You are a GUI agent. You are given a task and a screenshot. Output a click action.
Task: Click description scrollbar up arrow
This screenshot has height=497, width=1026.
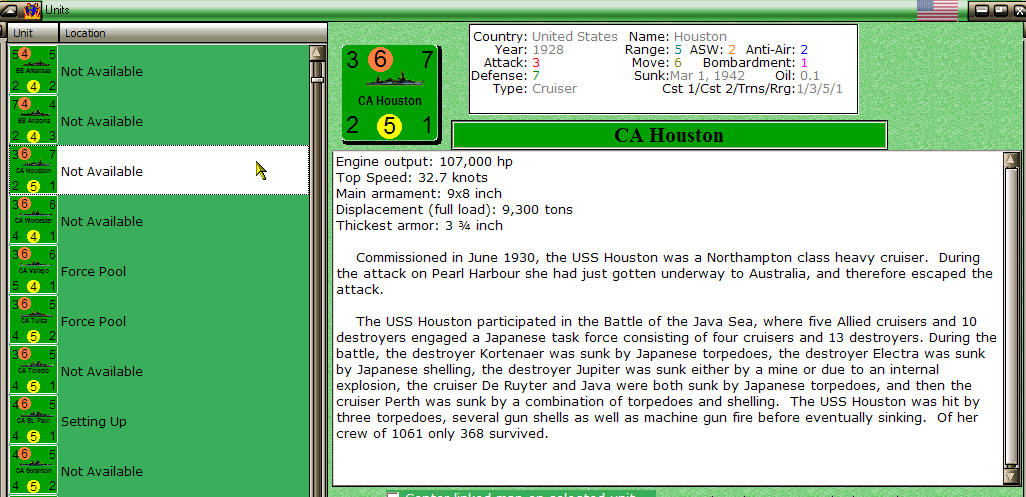pyautogui.click(x=1012, y=160)
